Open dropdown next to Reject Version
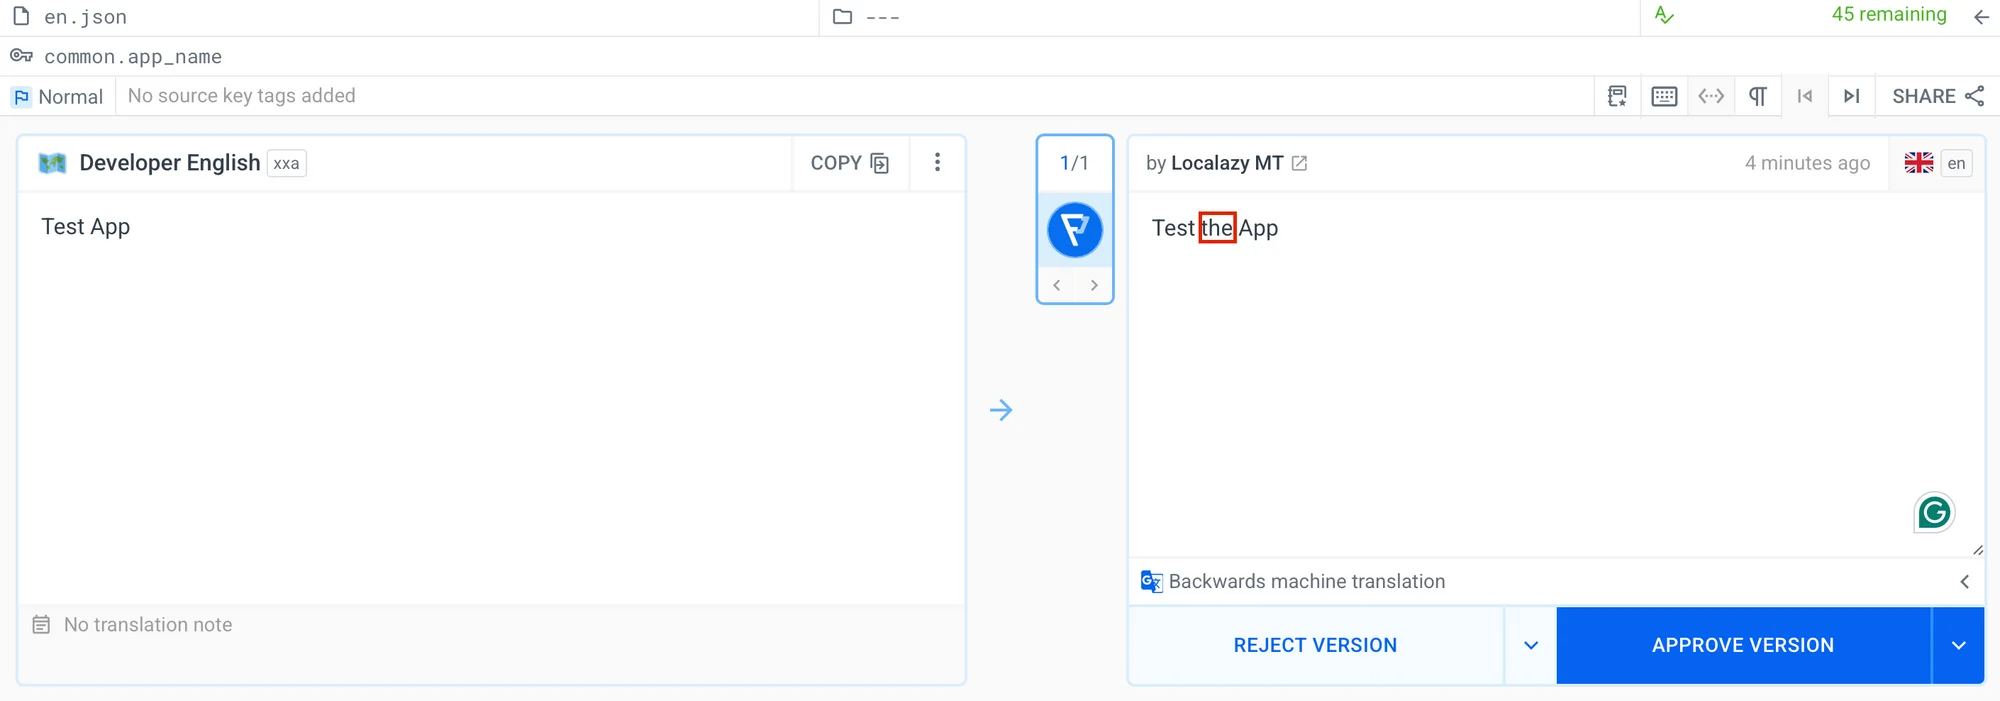The height and width of the screenshot is (701, 2000). click(1530, 645)
